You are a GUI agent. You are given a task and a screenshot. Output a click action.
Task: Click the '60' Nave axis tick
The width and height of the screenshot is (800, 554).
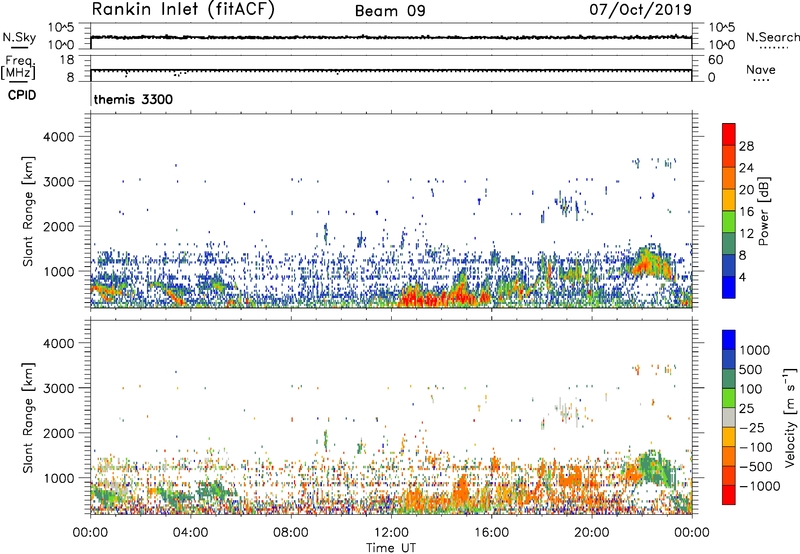tap(715, 60)
